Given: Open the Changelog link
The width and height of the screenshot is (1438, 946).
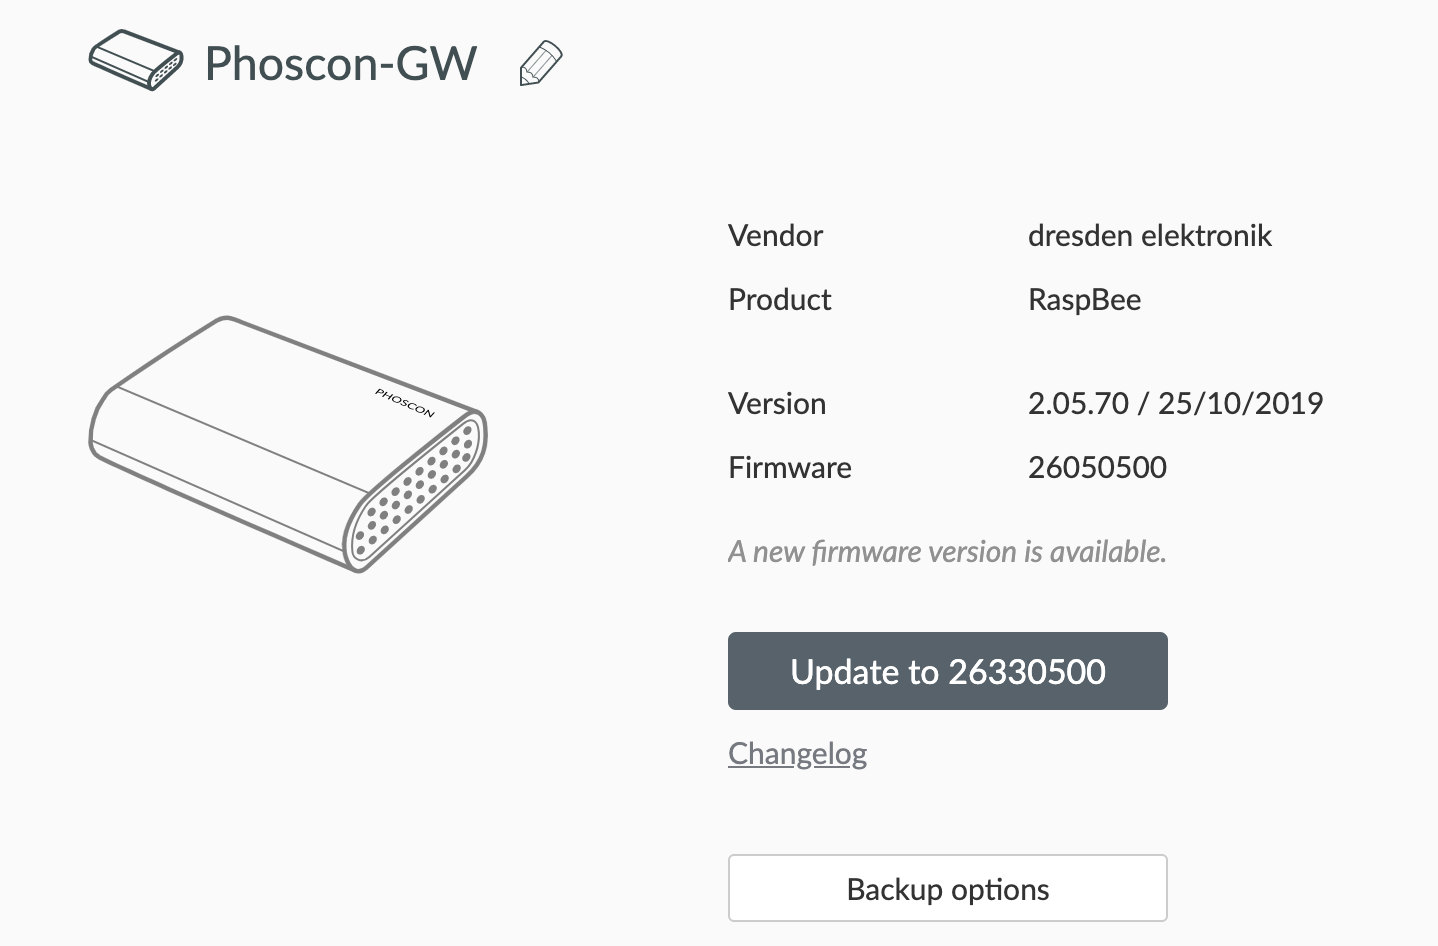Looking at the screenshot, I should pyautogui.click(x=797, y=753).
